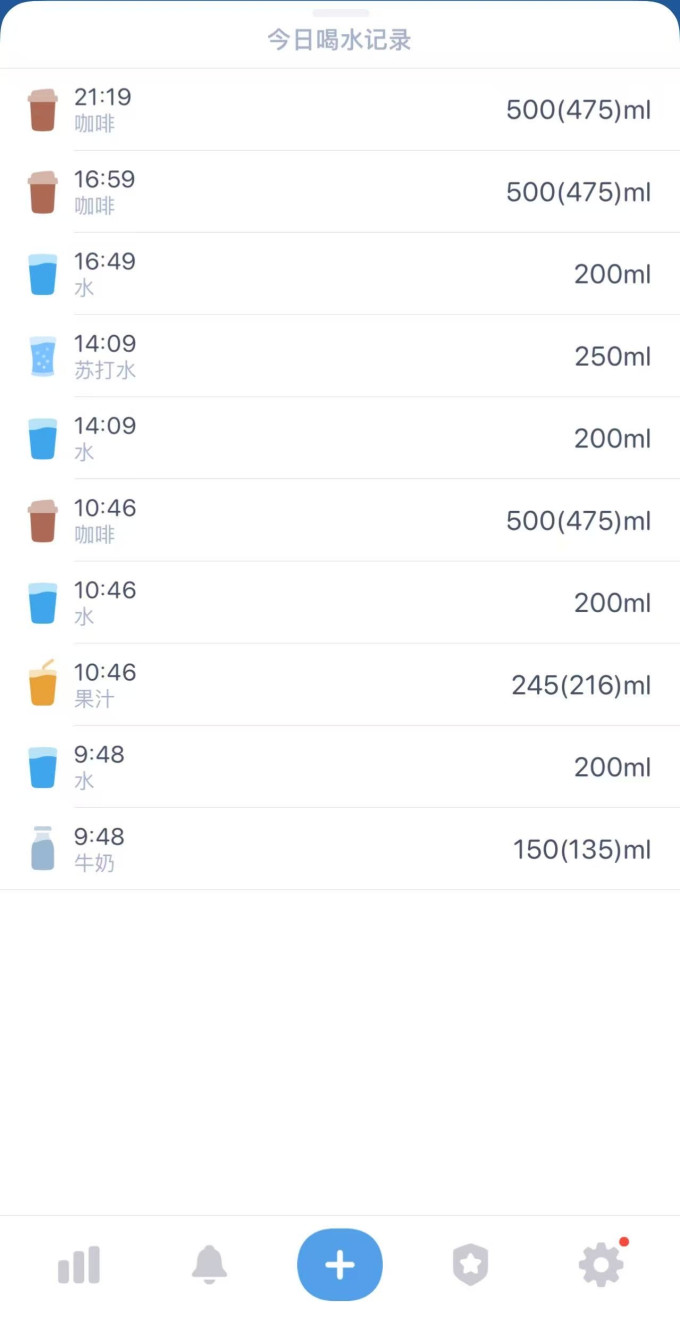The height and width of the screenshot is (1317, 680).
Task: Open settings gear with red dot
Action: coord(602,1264)
